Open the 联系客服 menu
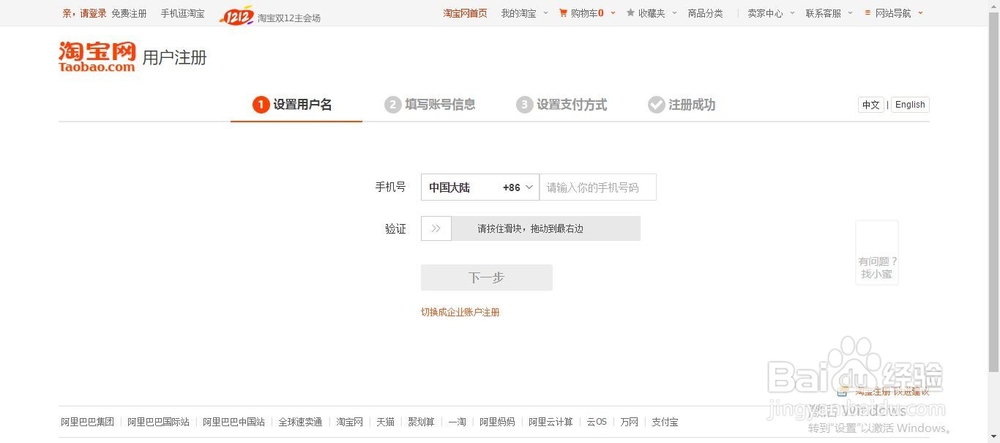Screen dimensions: 1000x443 point(823,13)
